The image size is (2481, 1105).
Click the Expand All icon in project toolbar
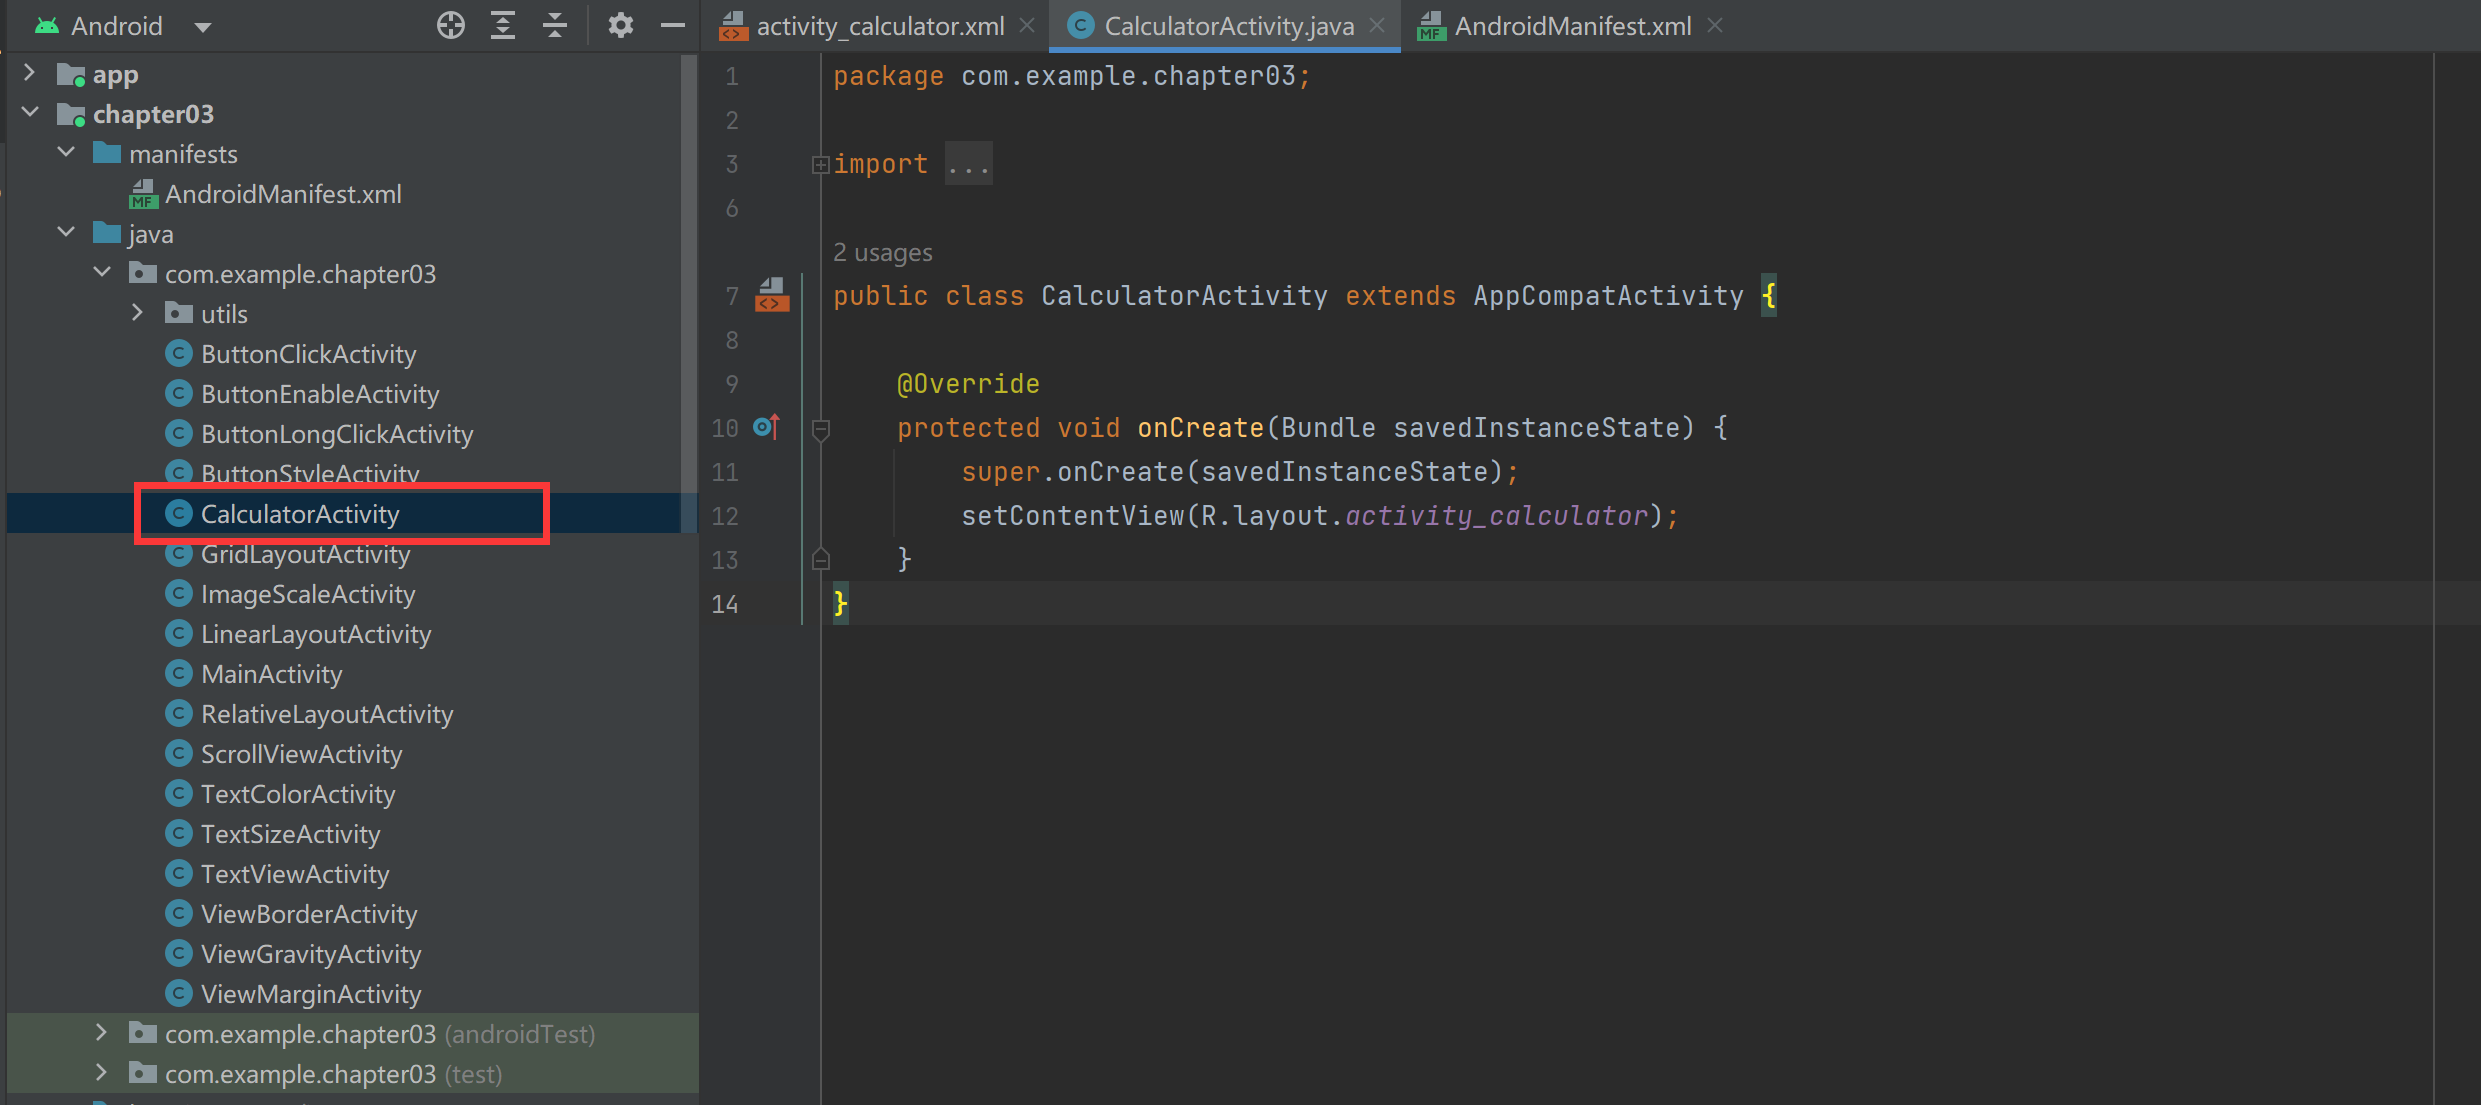tap(503, 26)
